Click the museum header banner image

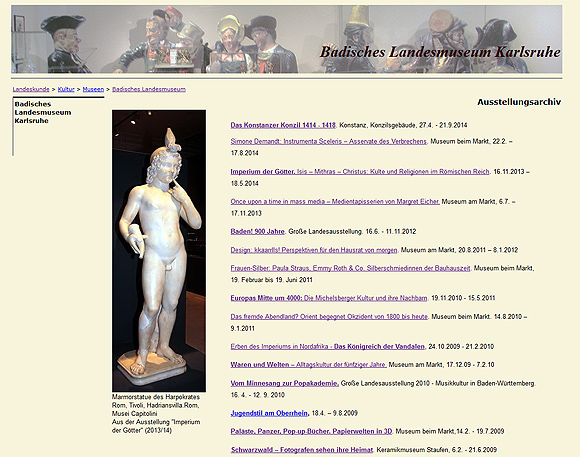pyautogui.click(x=287, y=39)
